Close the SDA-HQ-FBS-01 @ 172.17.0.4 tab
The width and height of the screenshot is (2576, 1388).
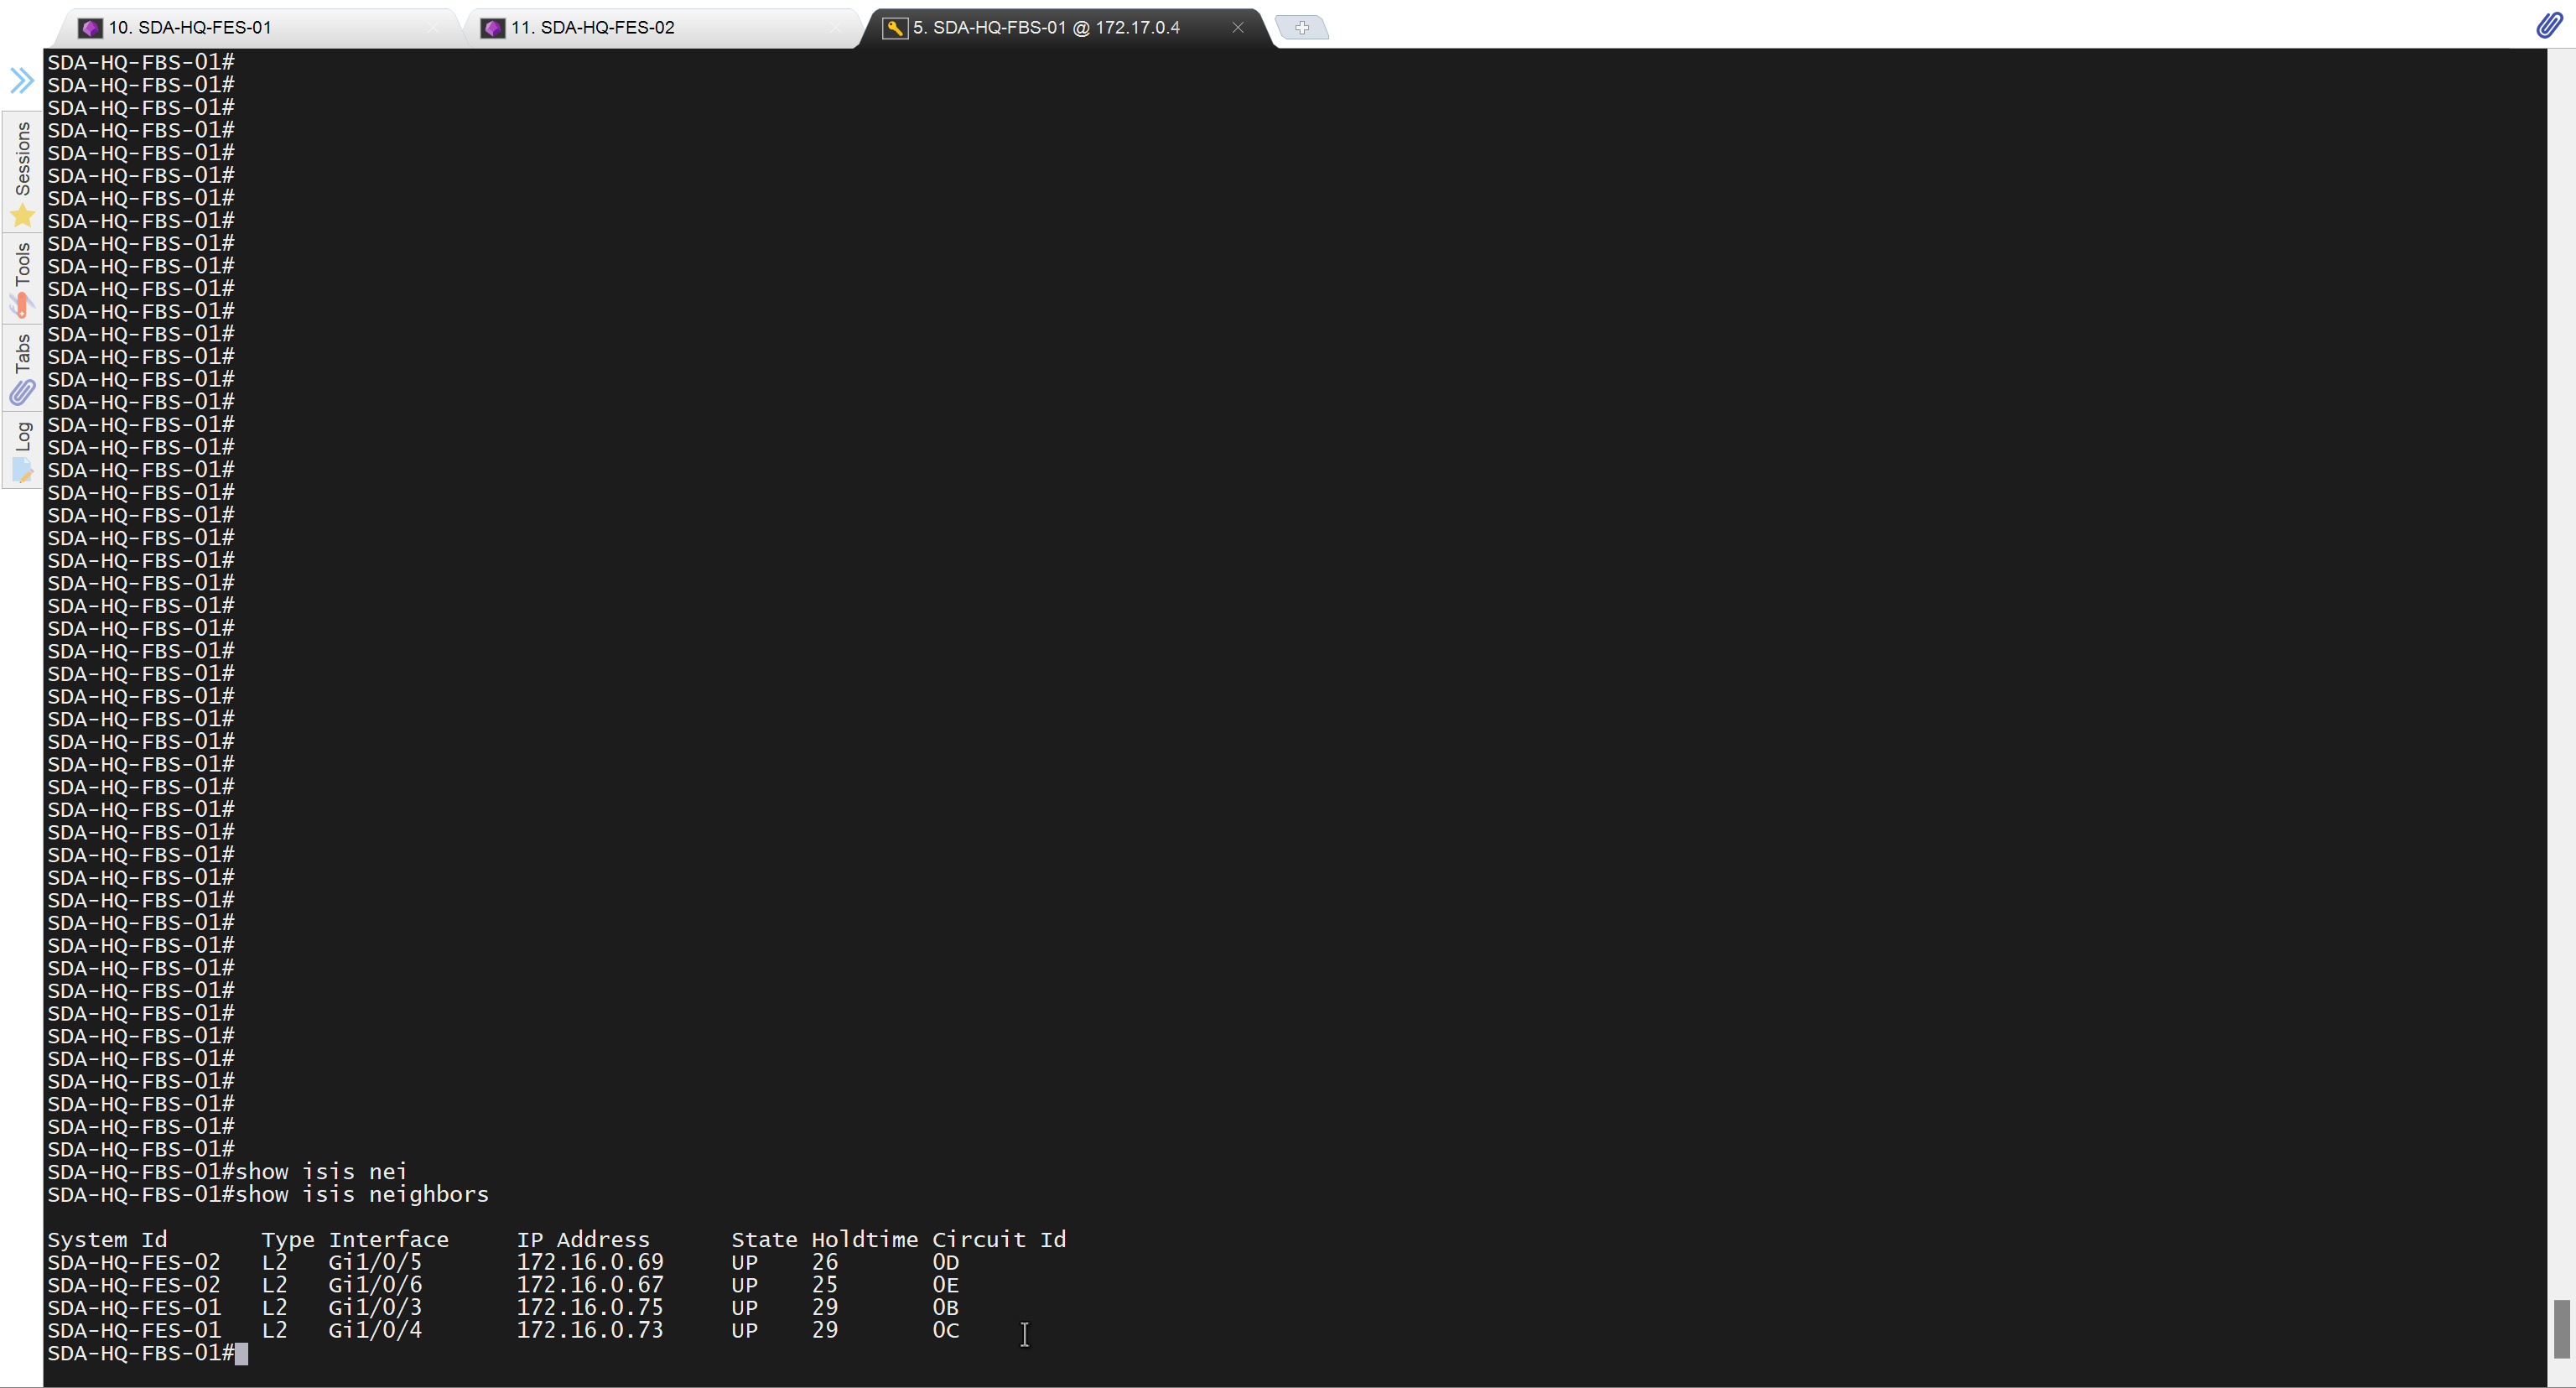(x=1238, y=28)
